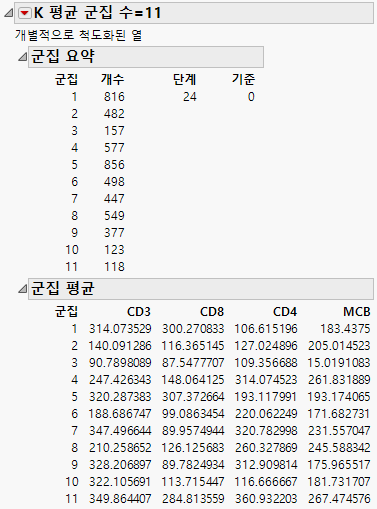The image size is (377, 509).
Task: Click the criterion value 0
Action: tap(251, 97)
